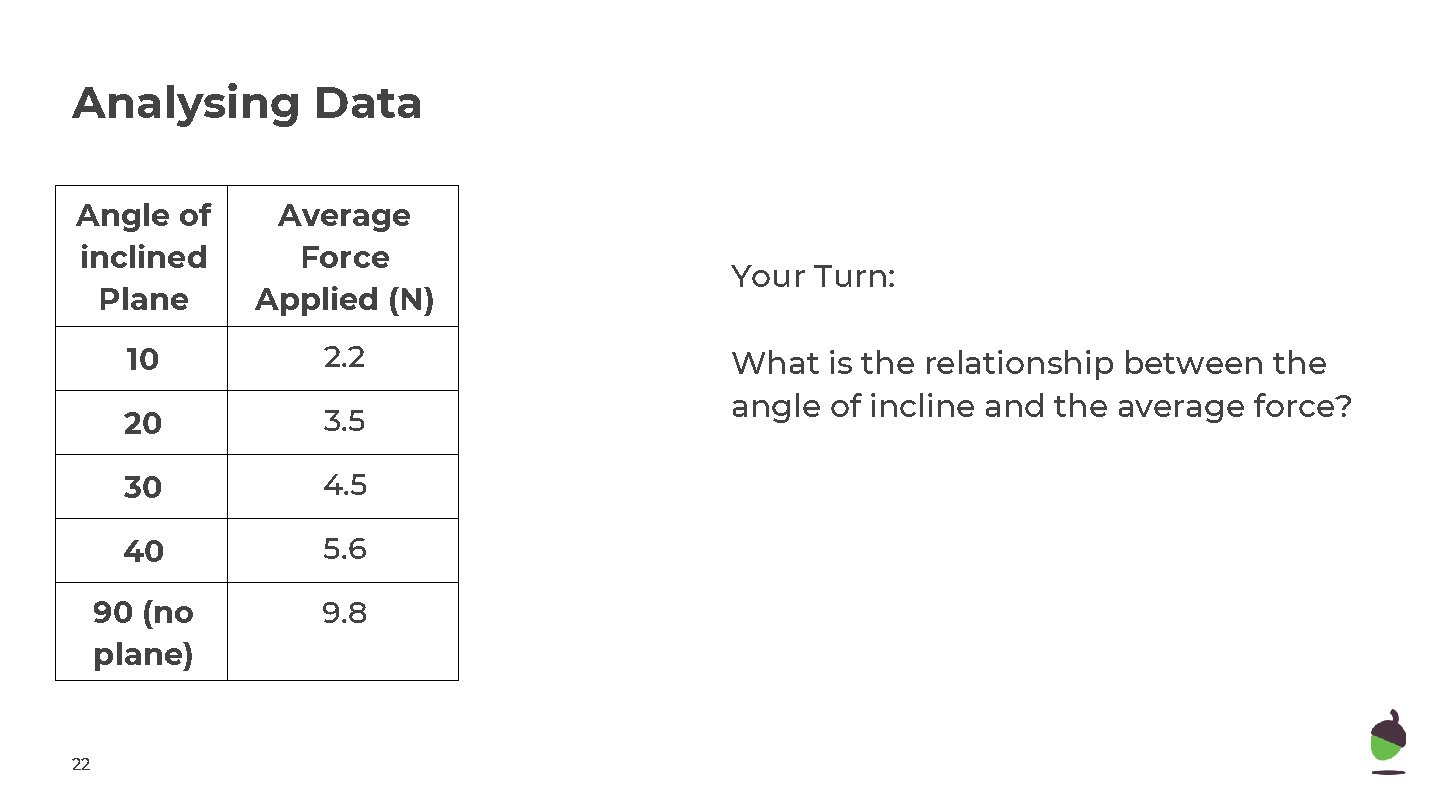Click the line ending 'the average force?'

tap(1040, 407)
